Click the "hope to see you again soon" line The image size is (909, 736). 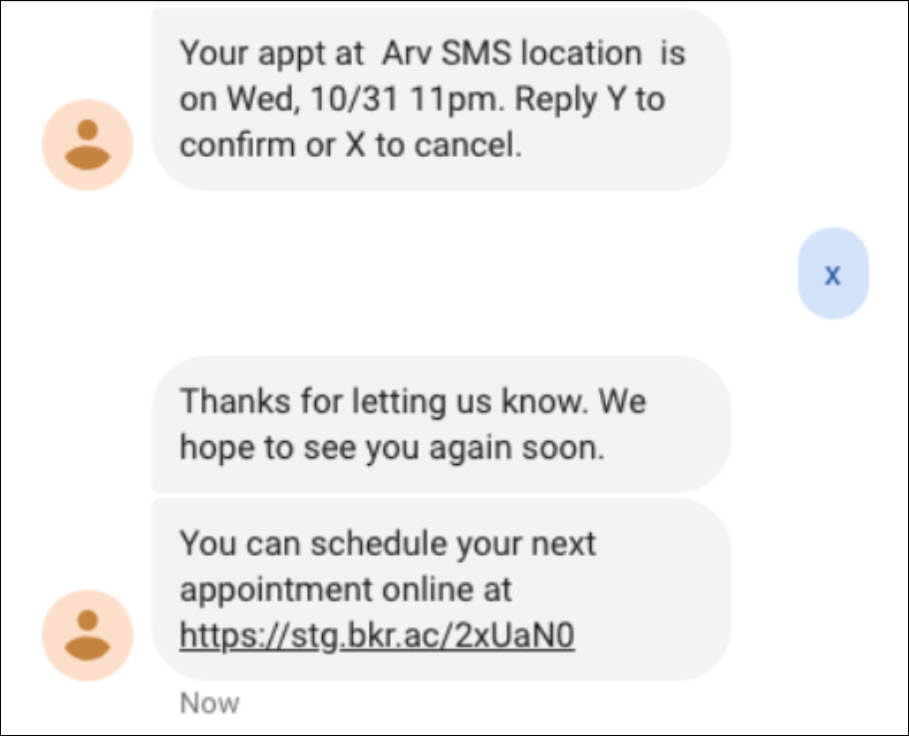pos(392,448)
